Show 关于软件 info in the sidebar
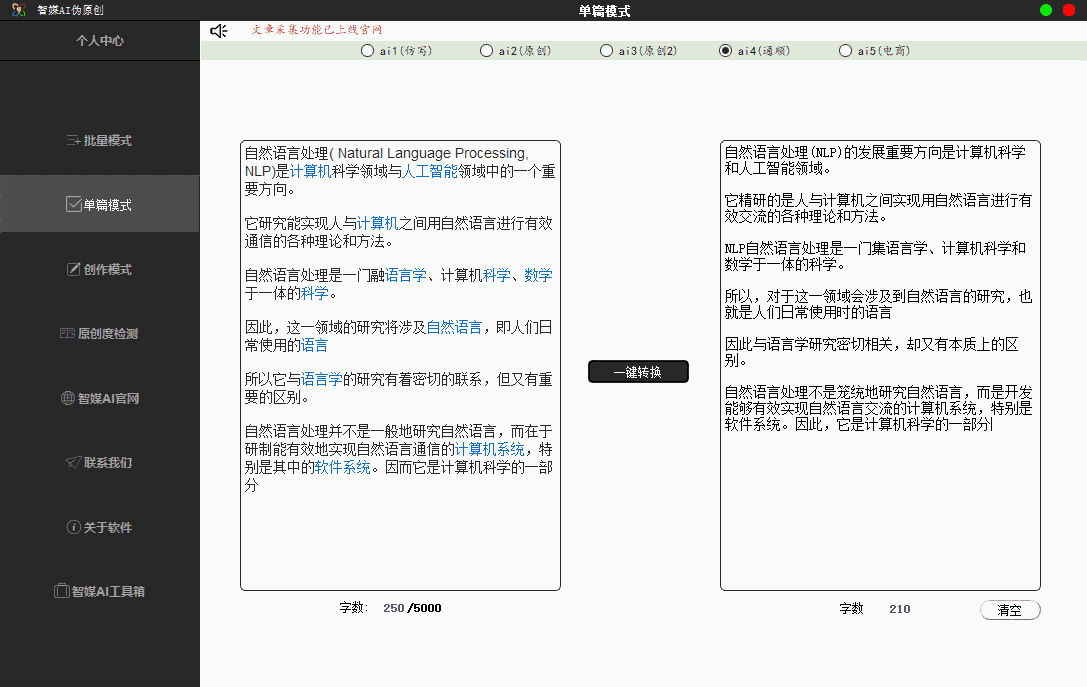 (99, 527)
